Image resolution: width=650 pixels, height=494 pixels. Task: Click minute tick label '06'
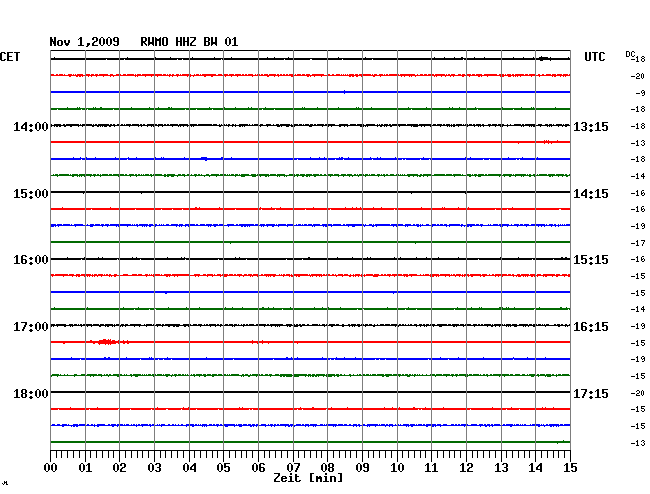pyautogui.click(x=258, y=468)
